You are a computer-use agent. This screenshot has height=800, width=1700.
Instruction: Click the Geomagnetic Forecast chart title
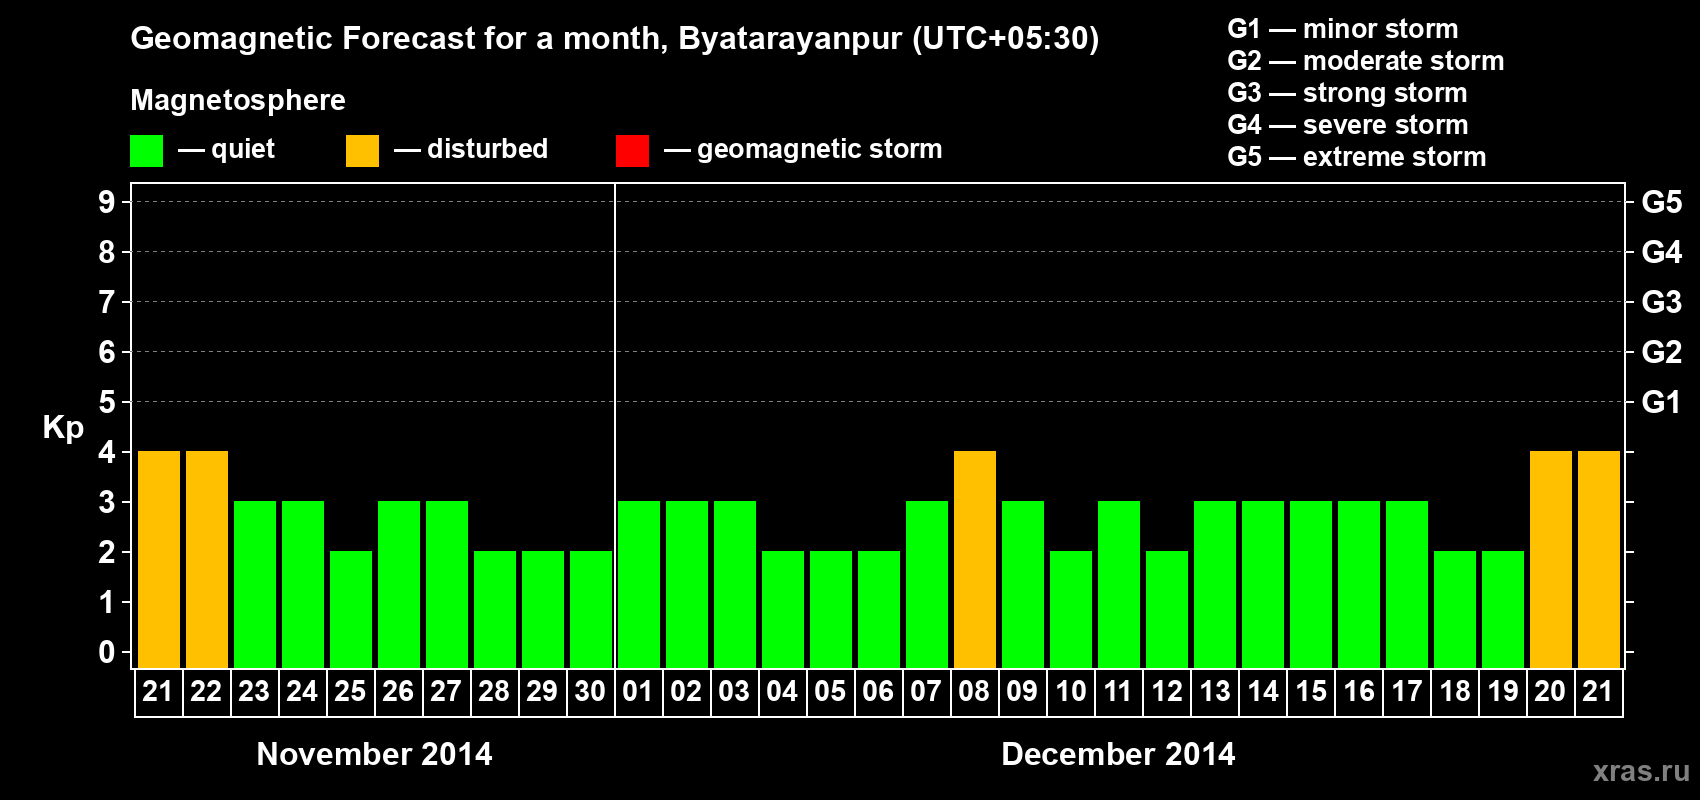[x=615, y=39]
